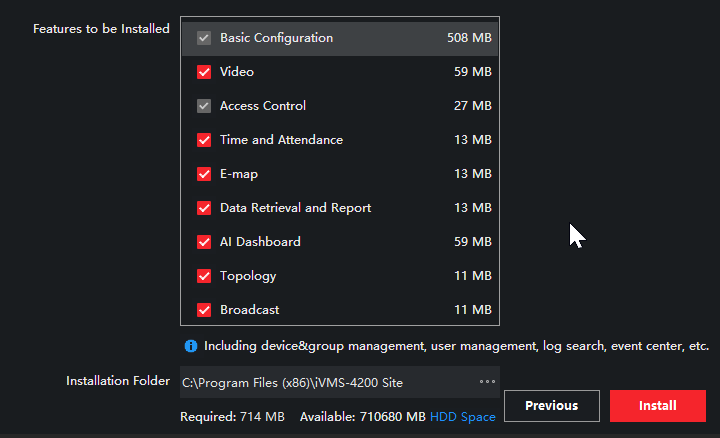Click the Topology feature label

click(248, 276)
